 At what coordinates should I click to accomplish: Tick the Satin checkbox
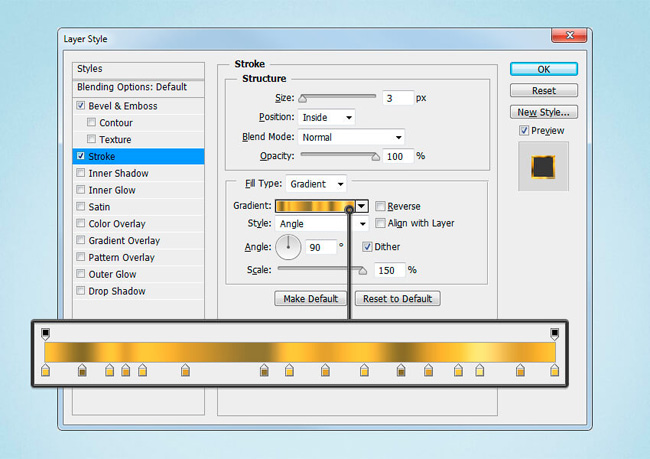(81, 206)
